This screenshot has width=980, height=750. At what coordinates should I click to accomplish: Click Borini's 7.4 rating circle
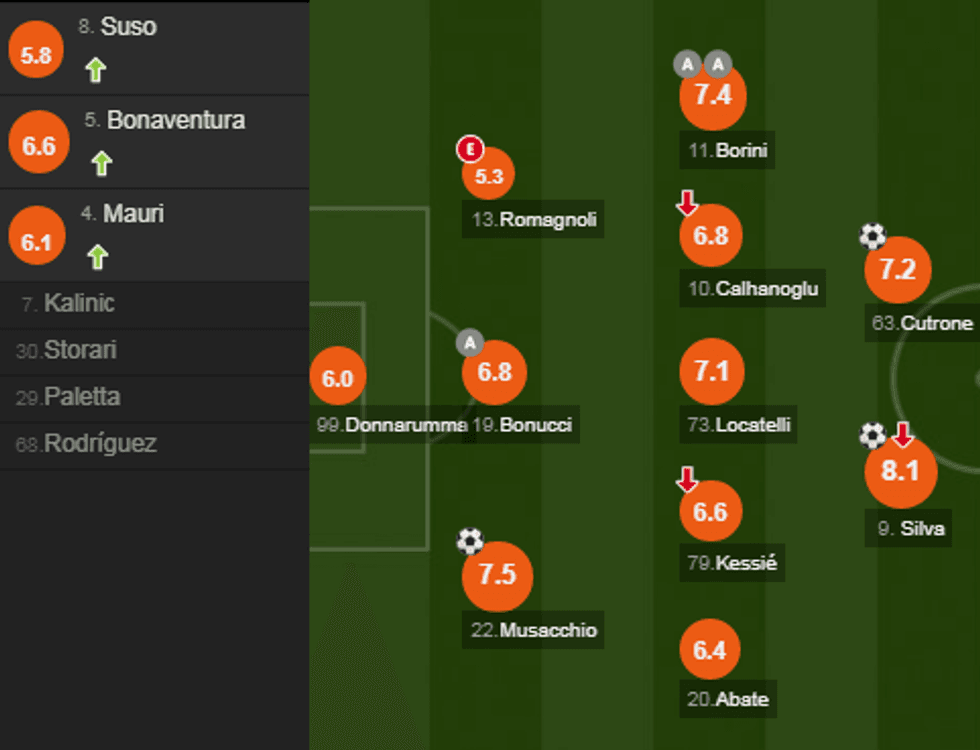pos(712,95)
